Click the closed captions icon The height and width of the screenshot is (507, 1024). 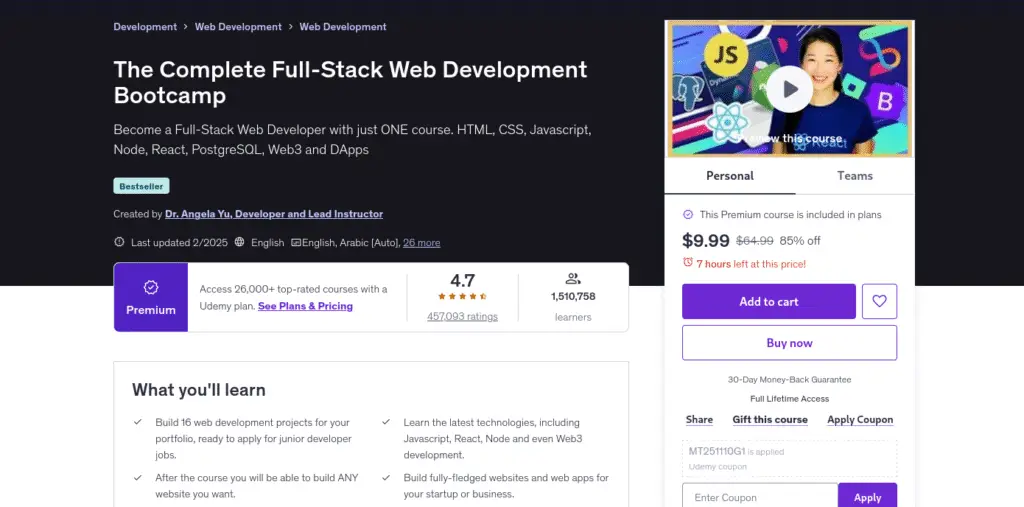tap(296, 242)
